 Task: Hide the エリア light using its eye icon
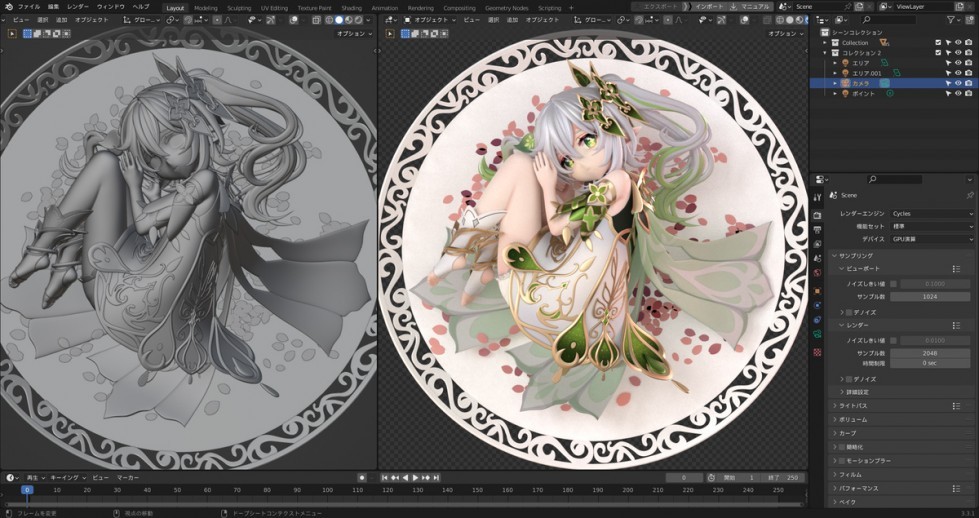(x=958, y=63)
